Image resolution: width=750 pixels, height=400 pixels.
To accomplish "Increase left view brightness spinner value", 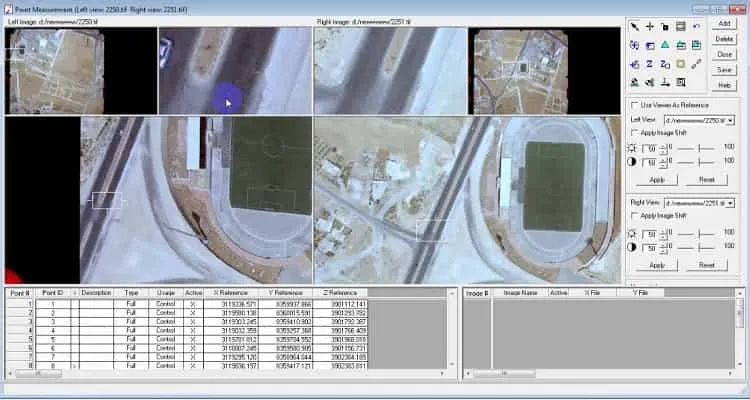I will point(663,146).
